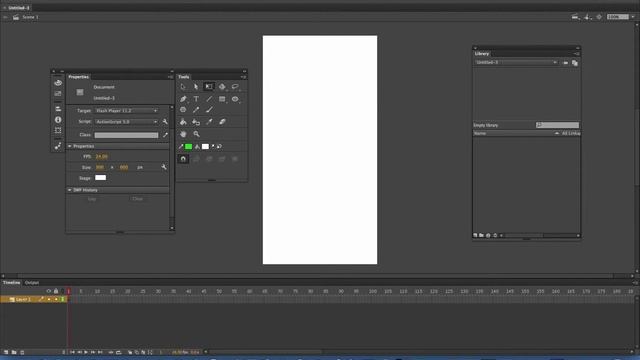Select the Zoom magnifier tool
Image resolution: width=640 pixels, height=360 pixels.
(196, 134)
